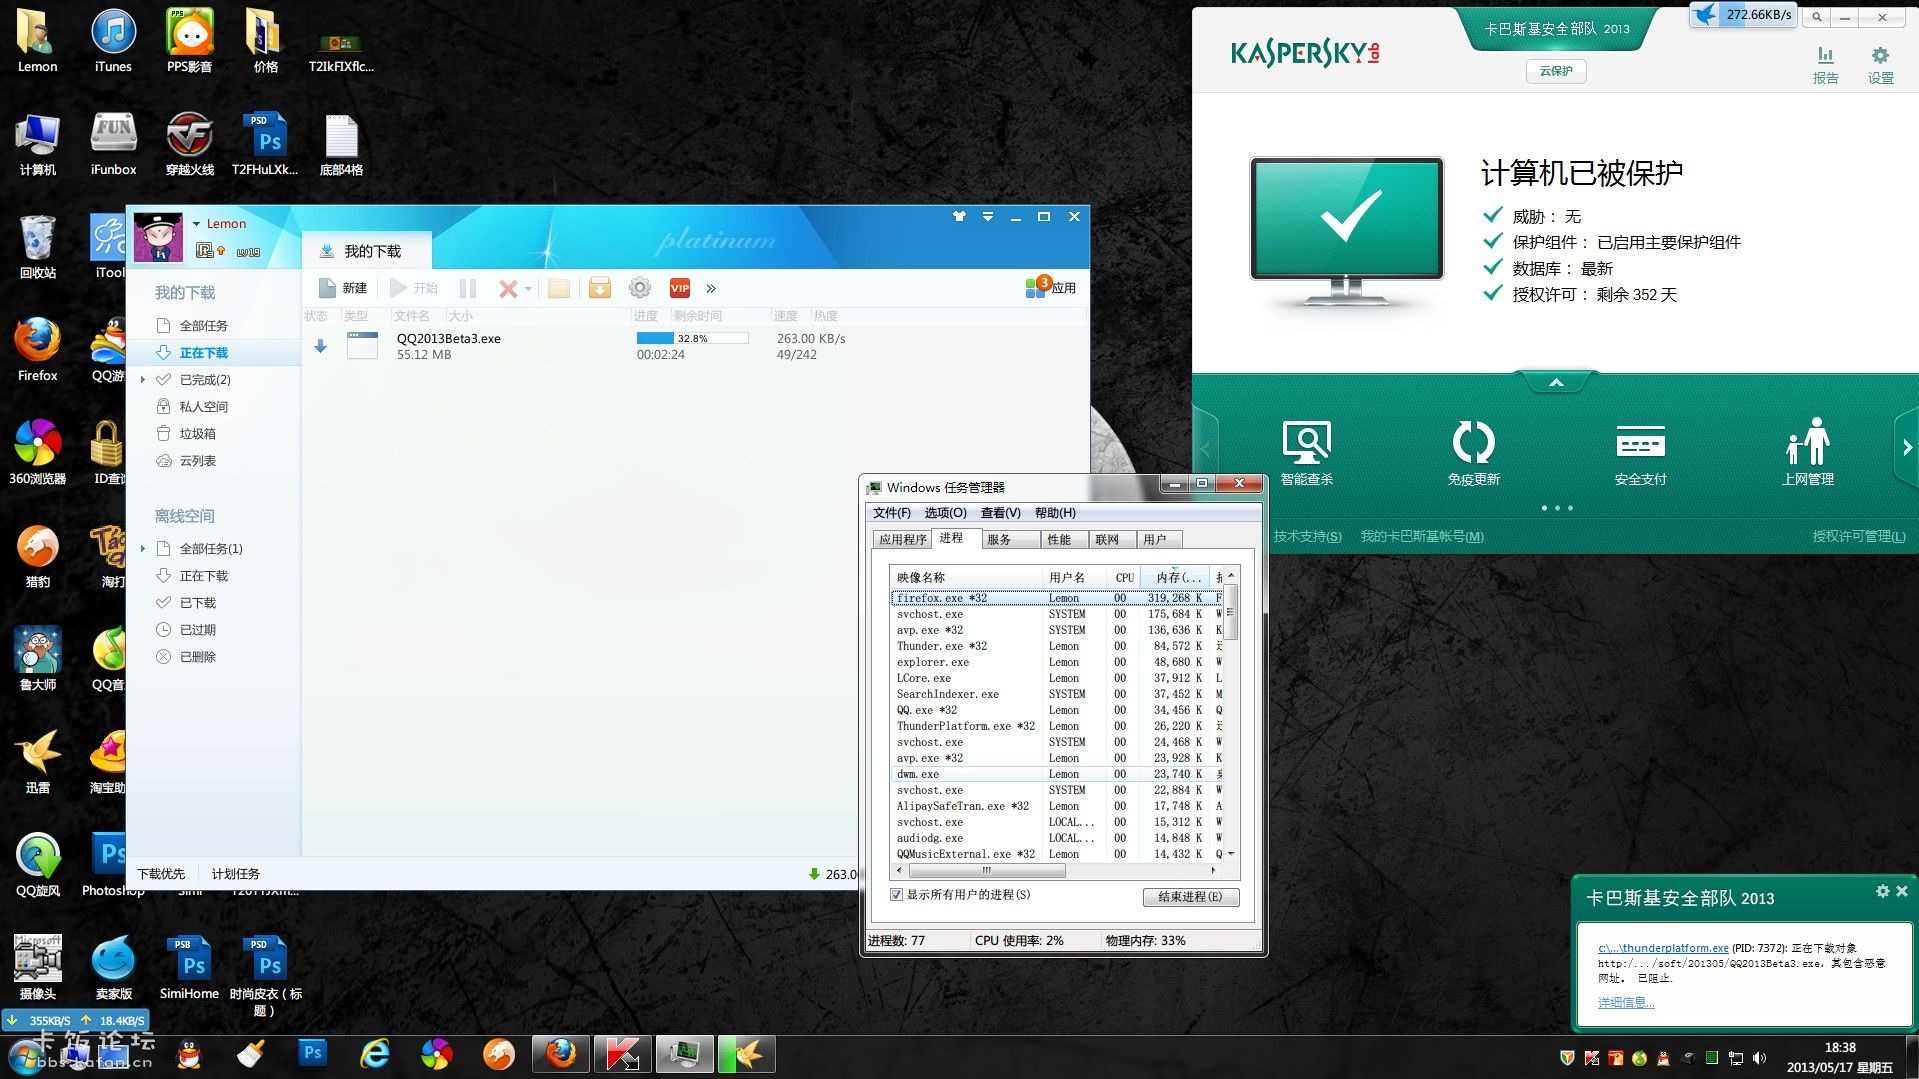This screenshot has width=1919, height=1079.
Task: Open the 迅雷 desktop icon
Action: click(37, 762)
